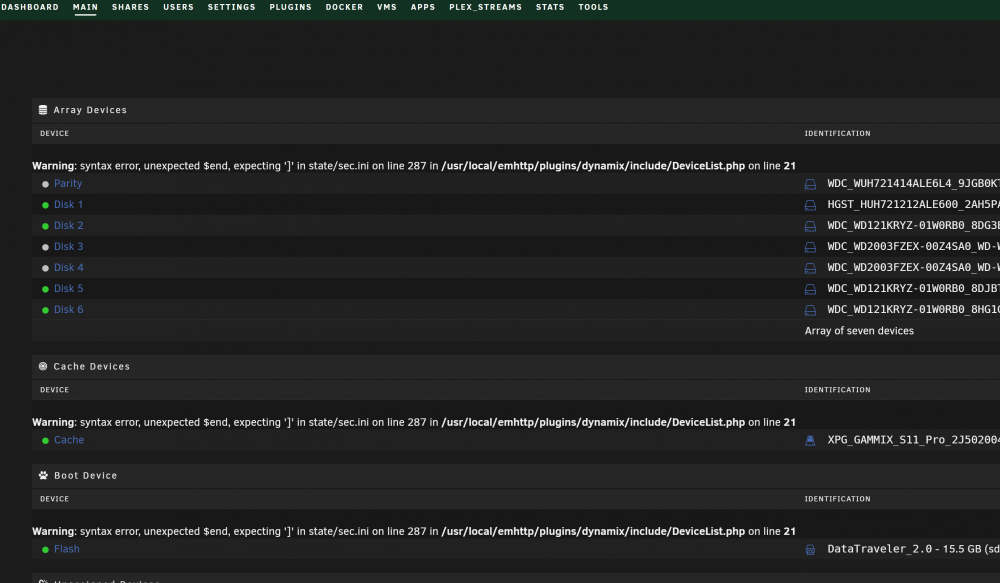
Task: Click the Disk 2 green status dot
Action: click(x=45, y=226)
